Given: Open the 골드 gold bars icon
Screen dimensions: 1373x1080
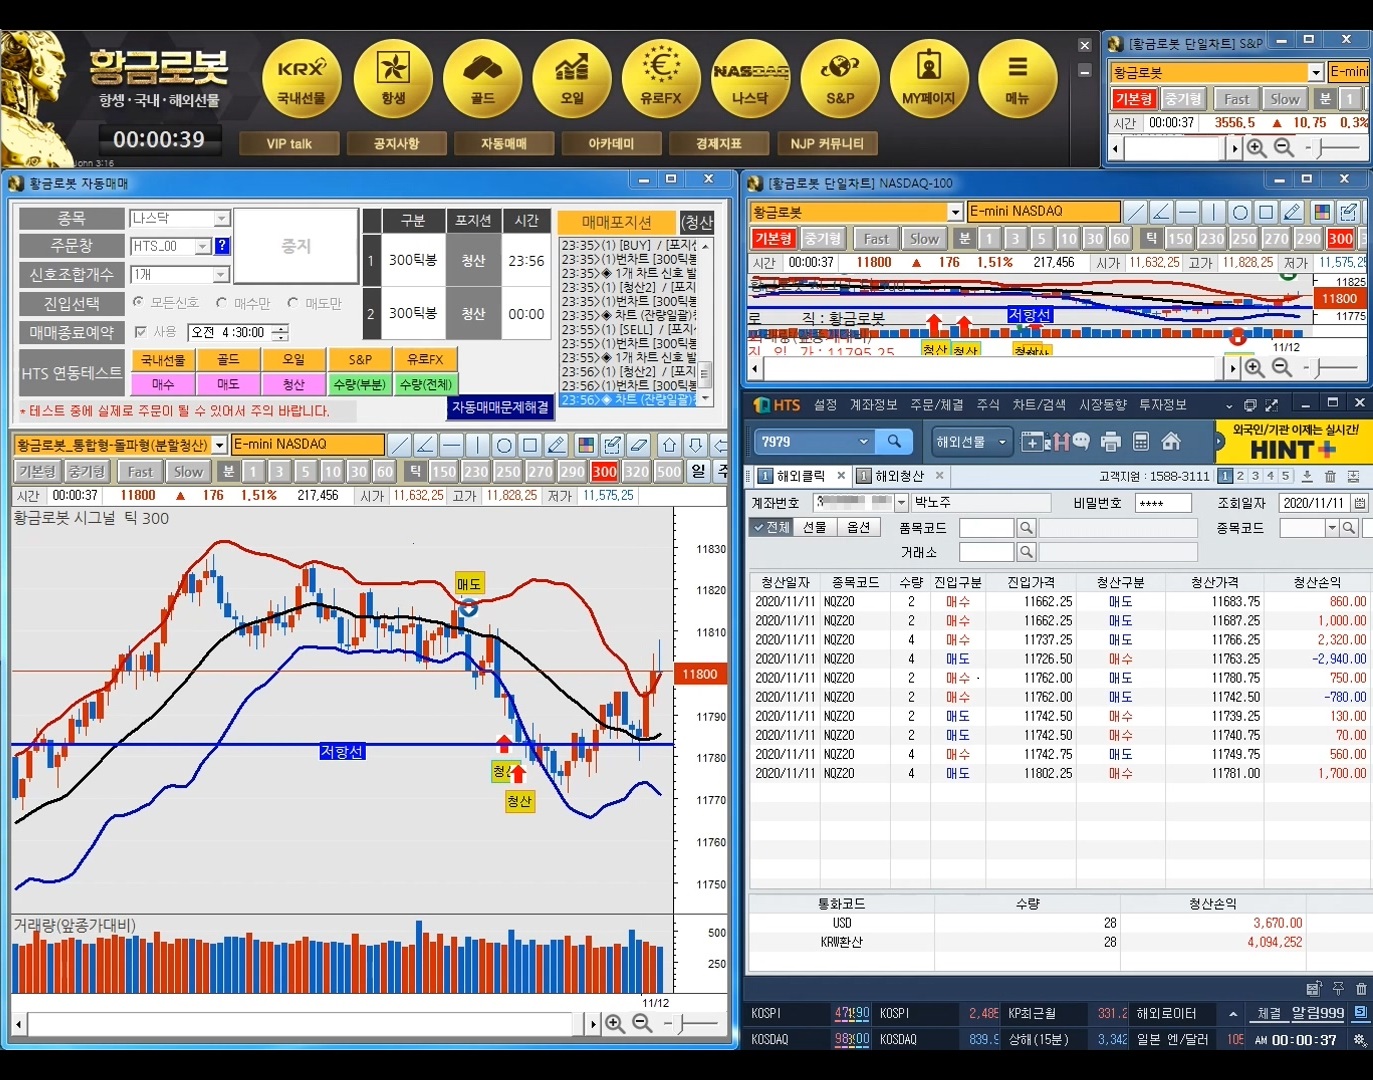Looking at the screenshot, I should click(x=483, y=80).
